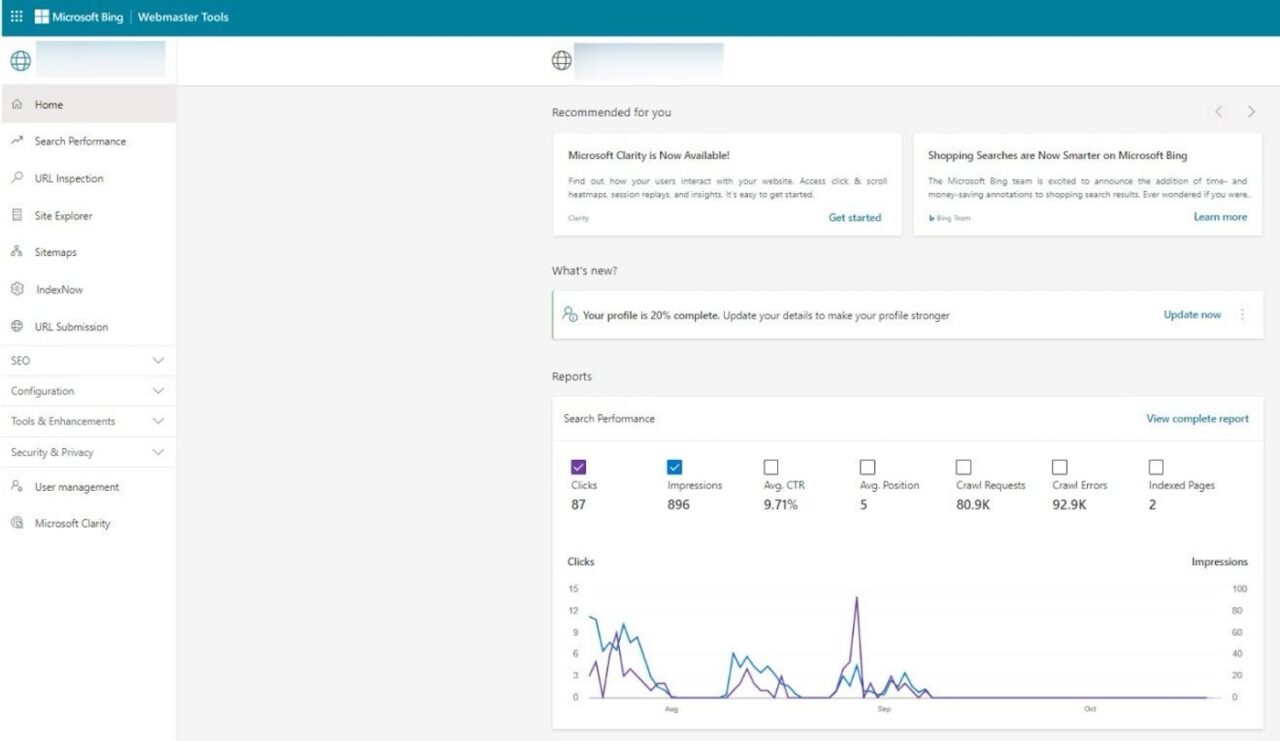This screenshot has width=1280, height=741.
Task: View complete Search Performance report
Action: click(1197, 418)
